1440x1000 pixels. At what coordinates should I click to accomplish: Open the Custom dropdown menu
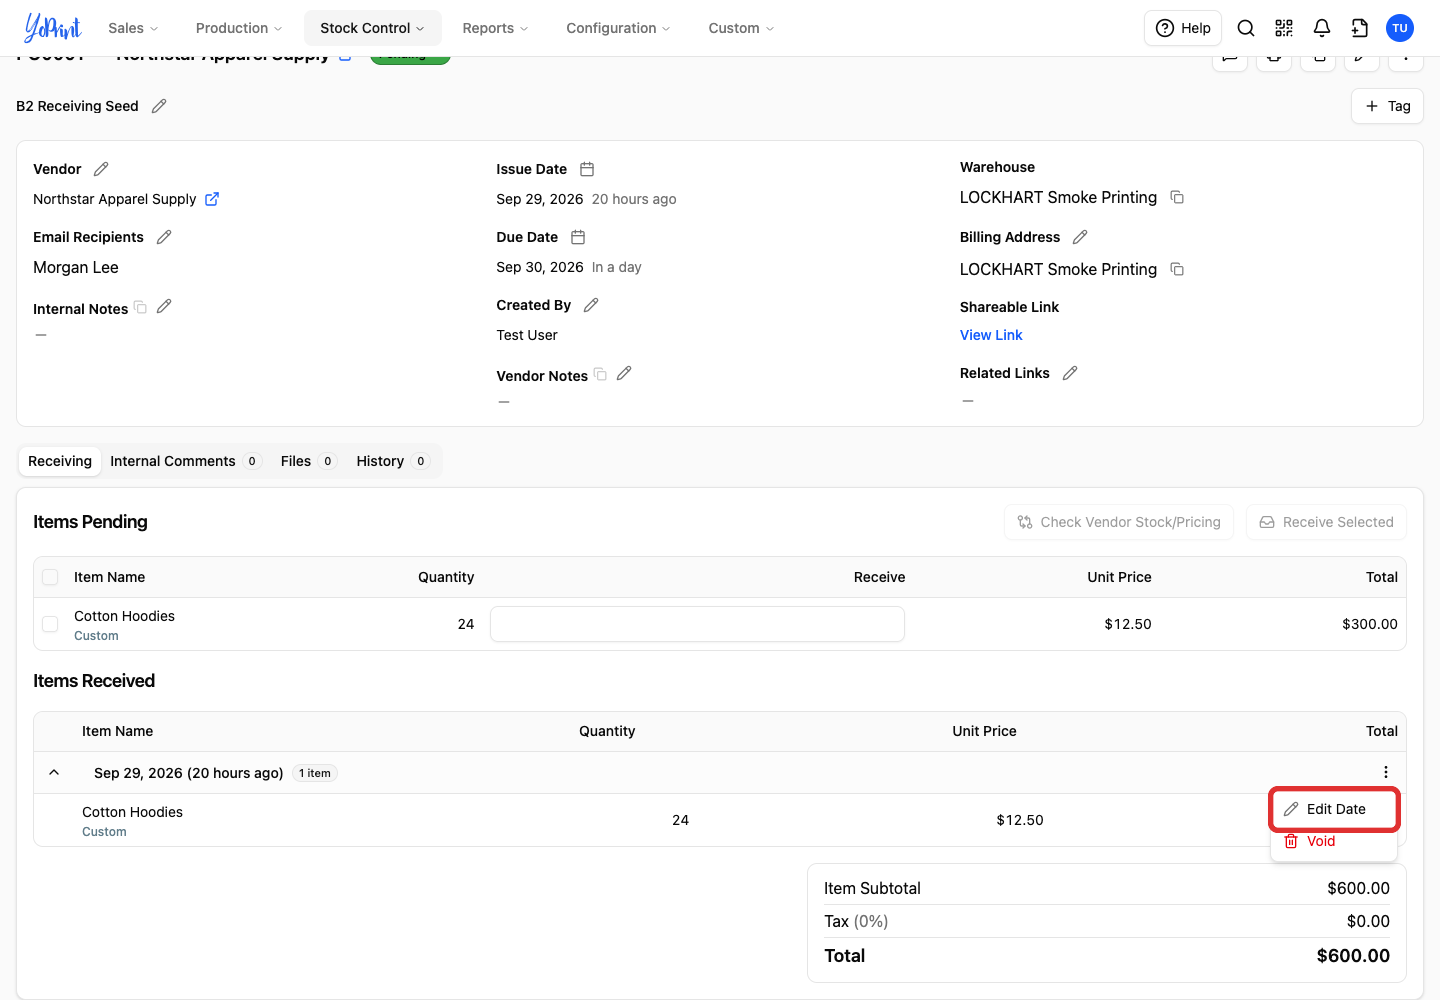[741, 28]
